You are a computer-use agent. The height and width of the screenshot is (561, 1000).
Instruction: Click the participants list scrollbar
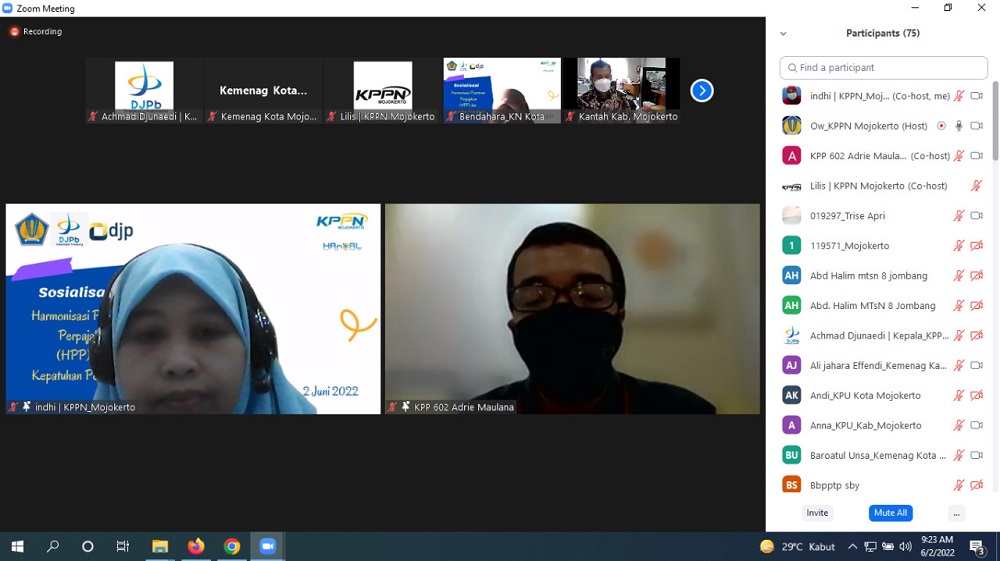(994, 120)
